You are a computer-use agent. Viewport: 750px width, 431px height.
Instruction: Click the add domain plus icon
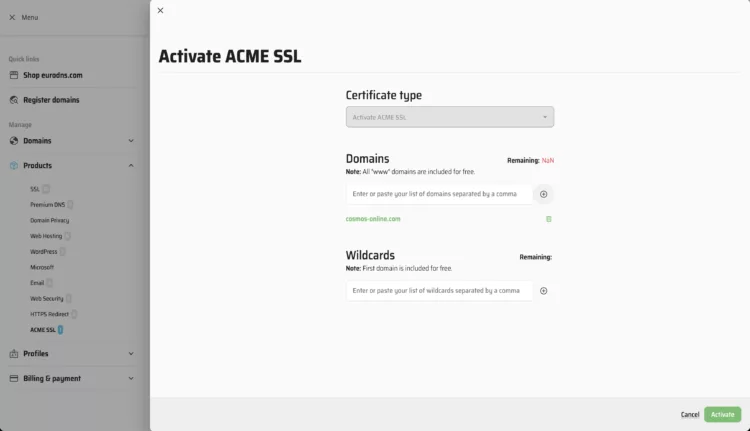coord(544,194)
